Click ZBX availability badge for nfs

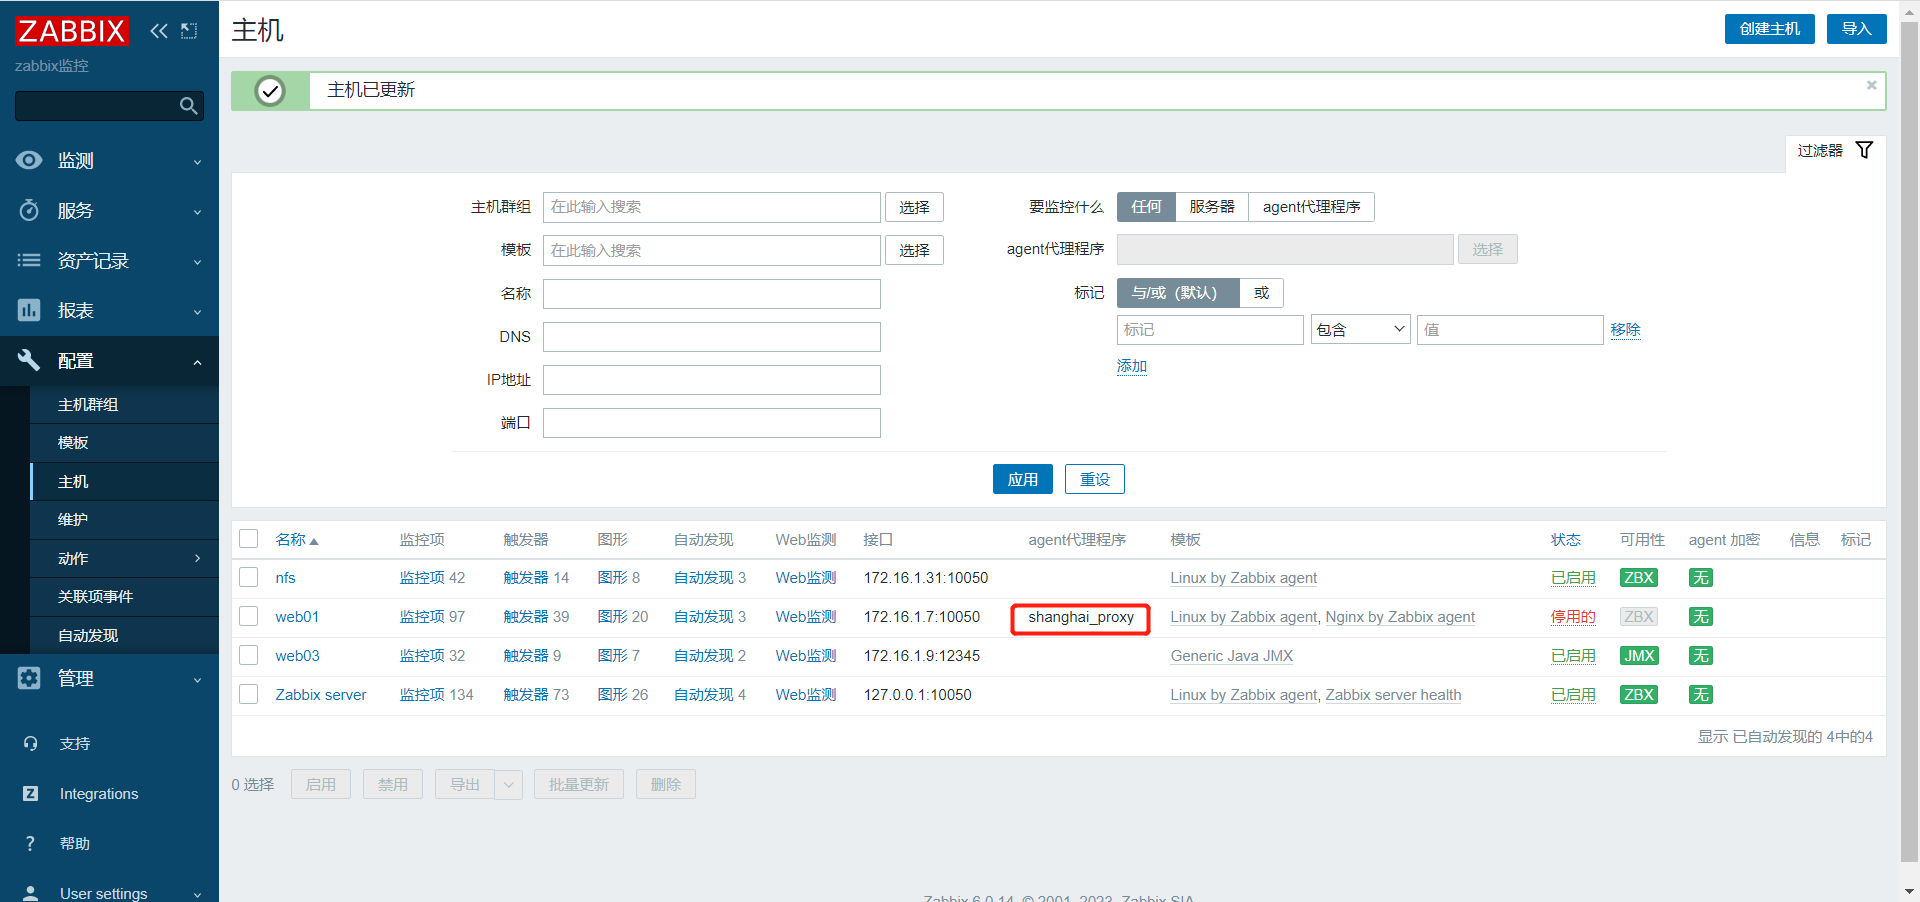pos(1638,578)
